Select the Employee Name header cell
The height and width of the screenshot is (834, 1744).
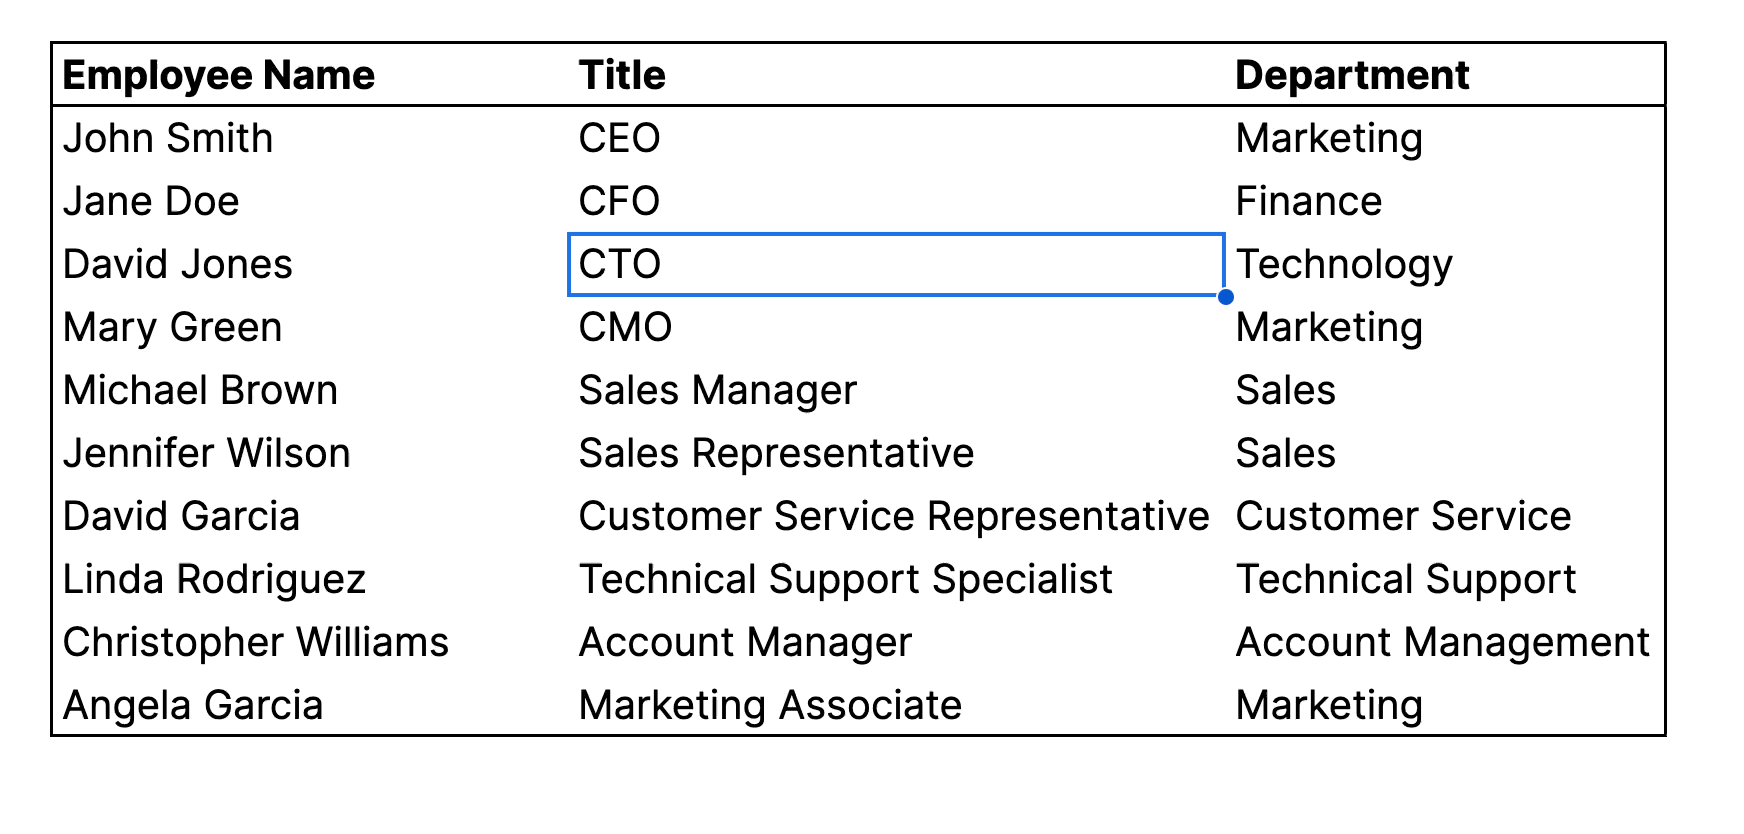pyautogui.click(x=311, y=75)
